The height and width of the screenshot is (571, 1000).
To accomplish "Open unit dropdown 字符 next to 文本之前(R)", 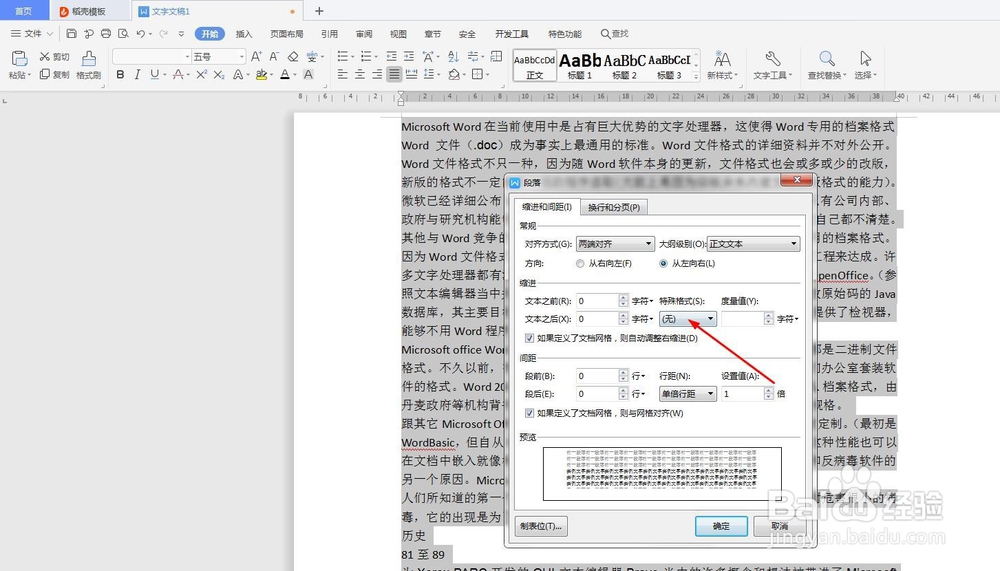I will pos(642,300).
